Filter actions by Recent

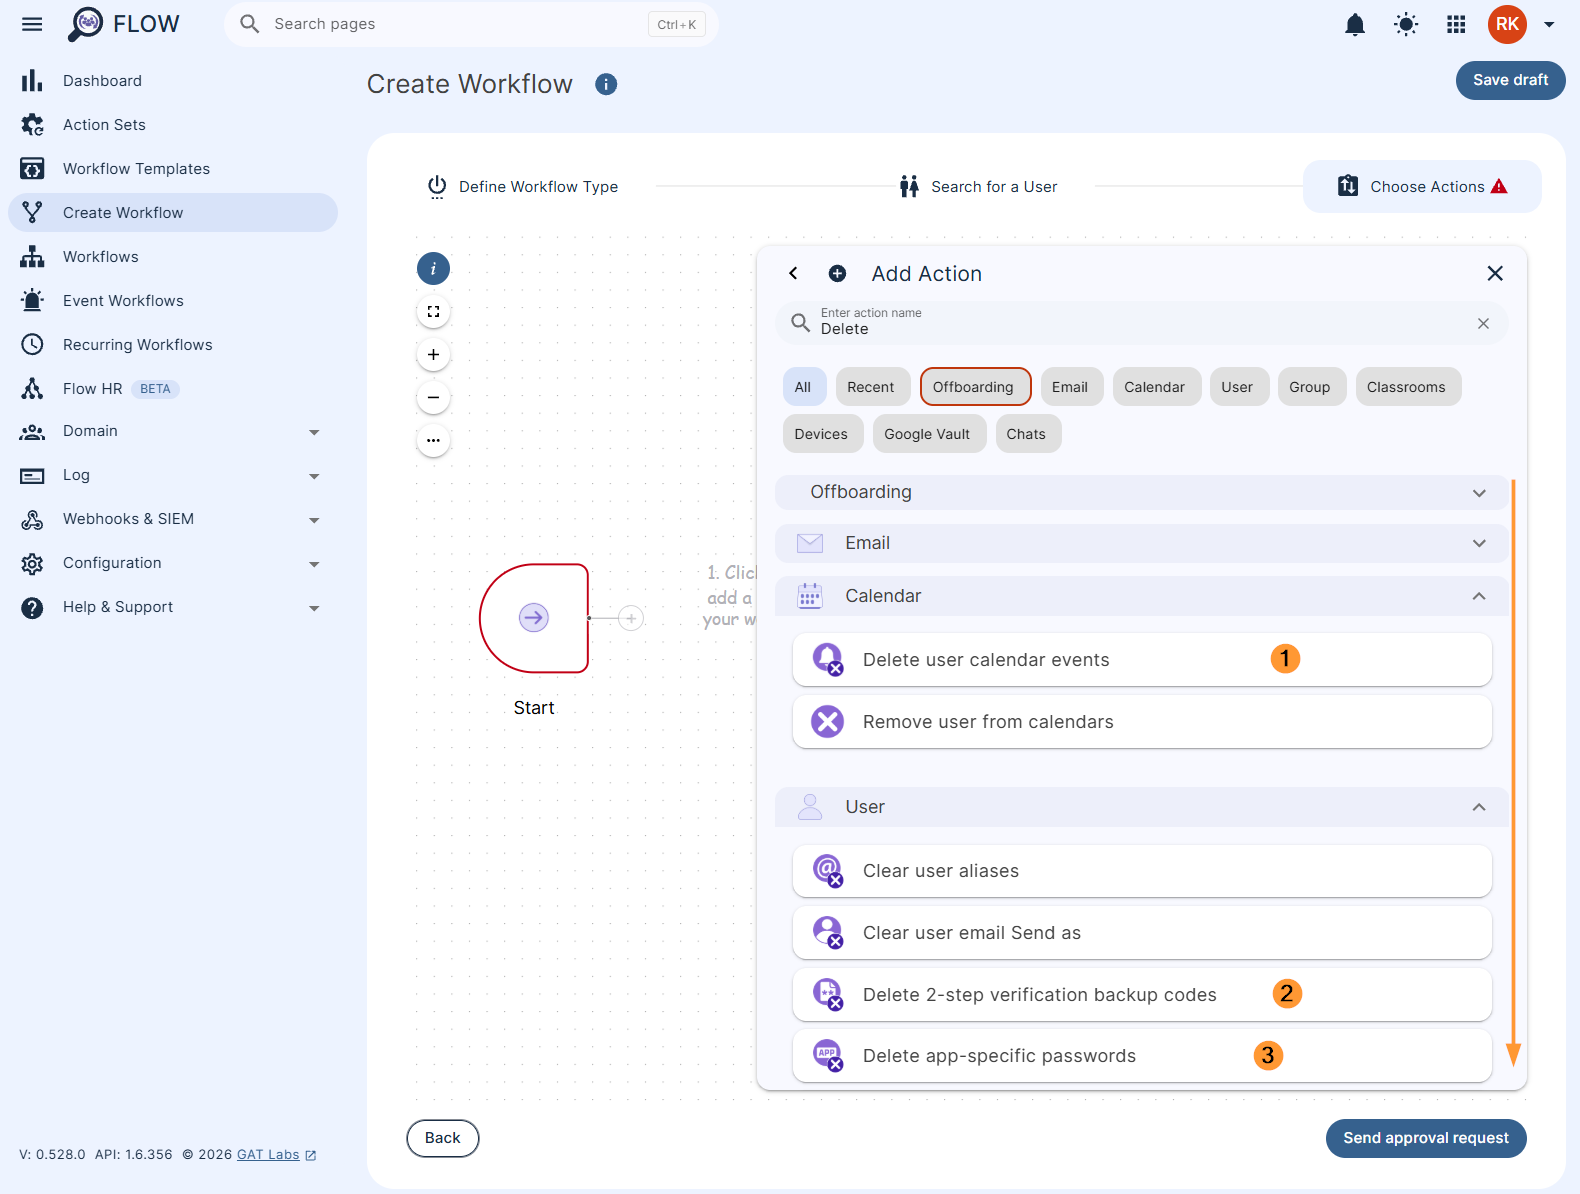(x=871, y=387)
